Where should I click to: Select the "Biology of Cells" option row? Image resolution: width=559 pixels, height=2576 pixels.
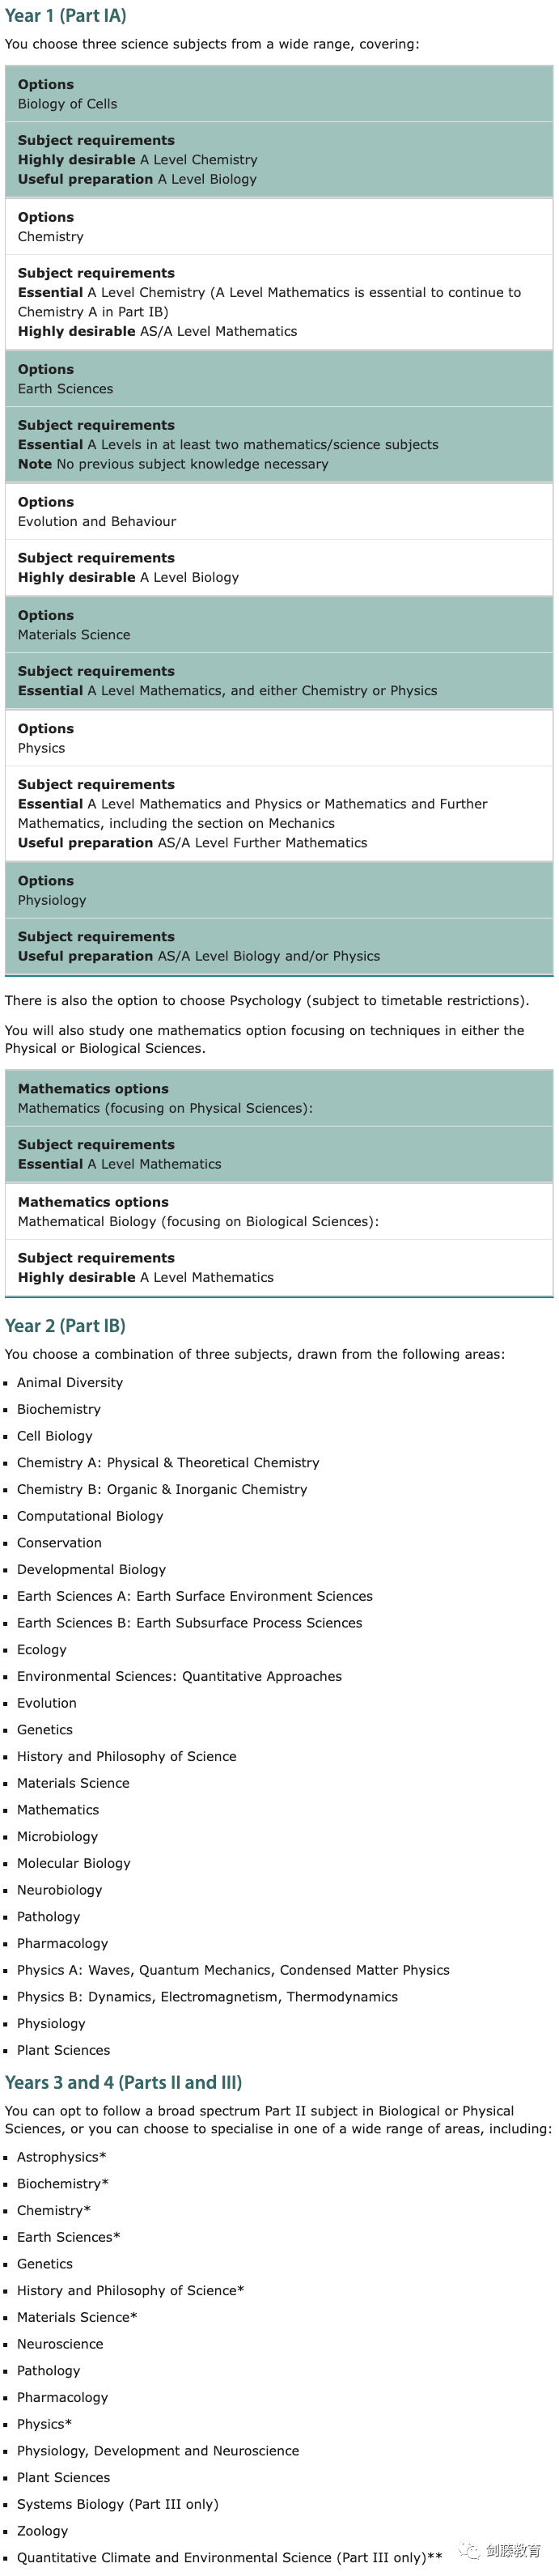point(67,104)
